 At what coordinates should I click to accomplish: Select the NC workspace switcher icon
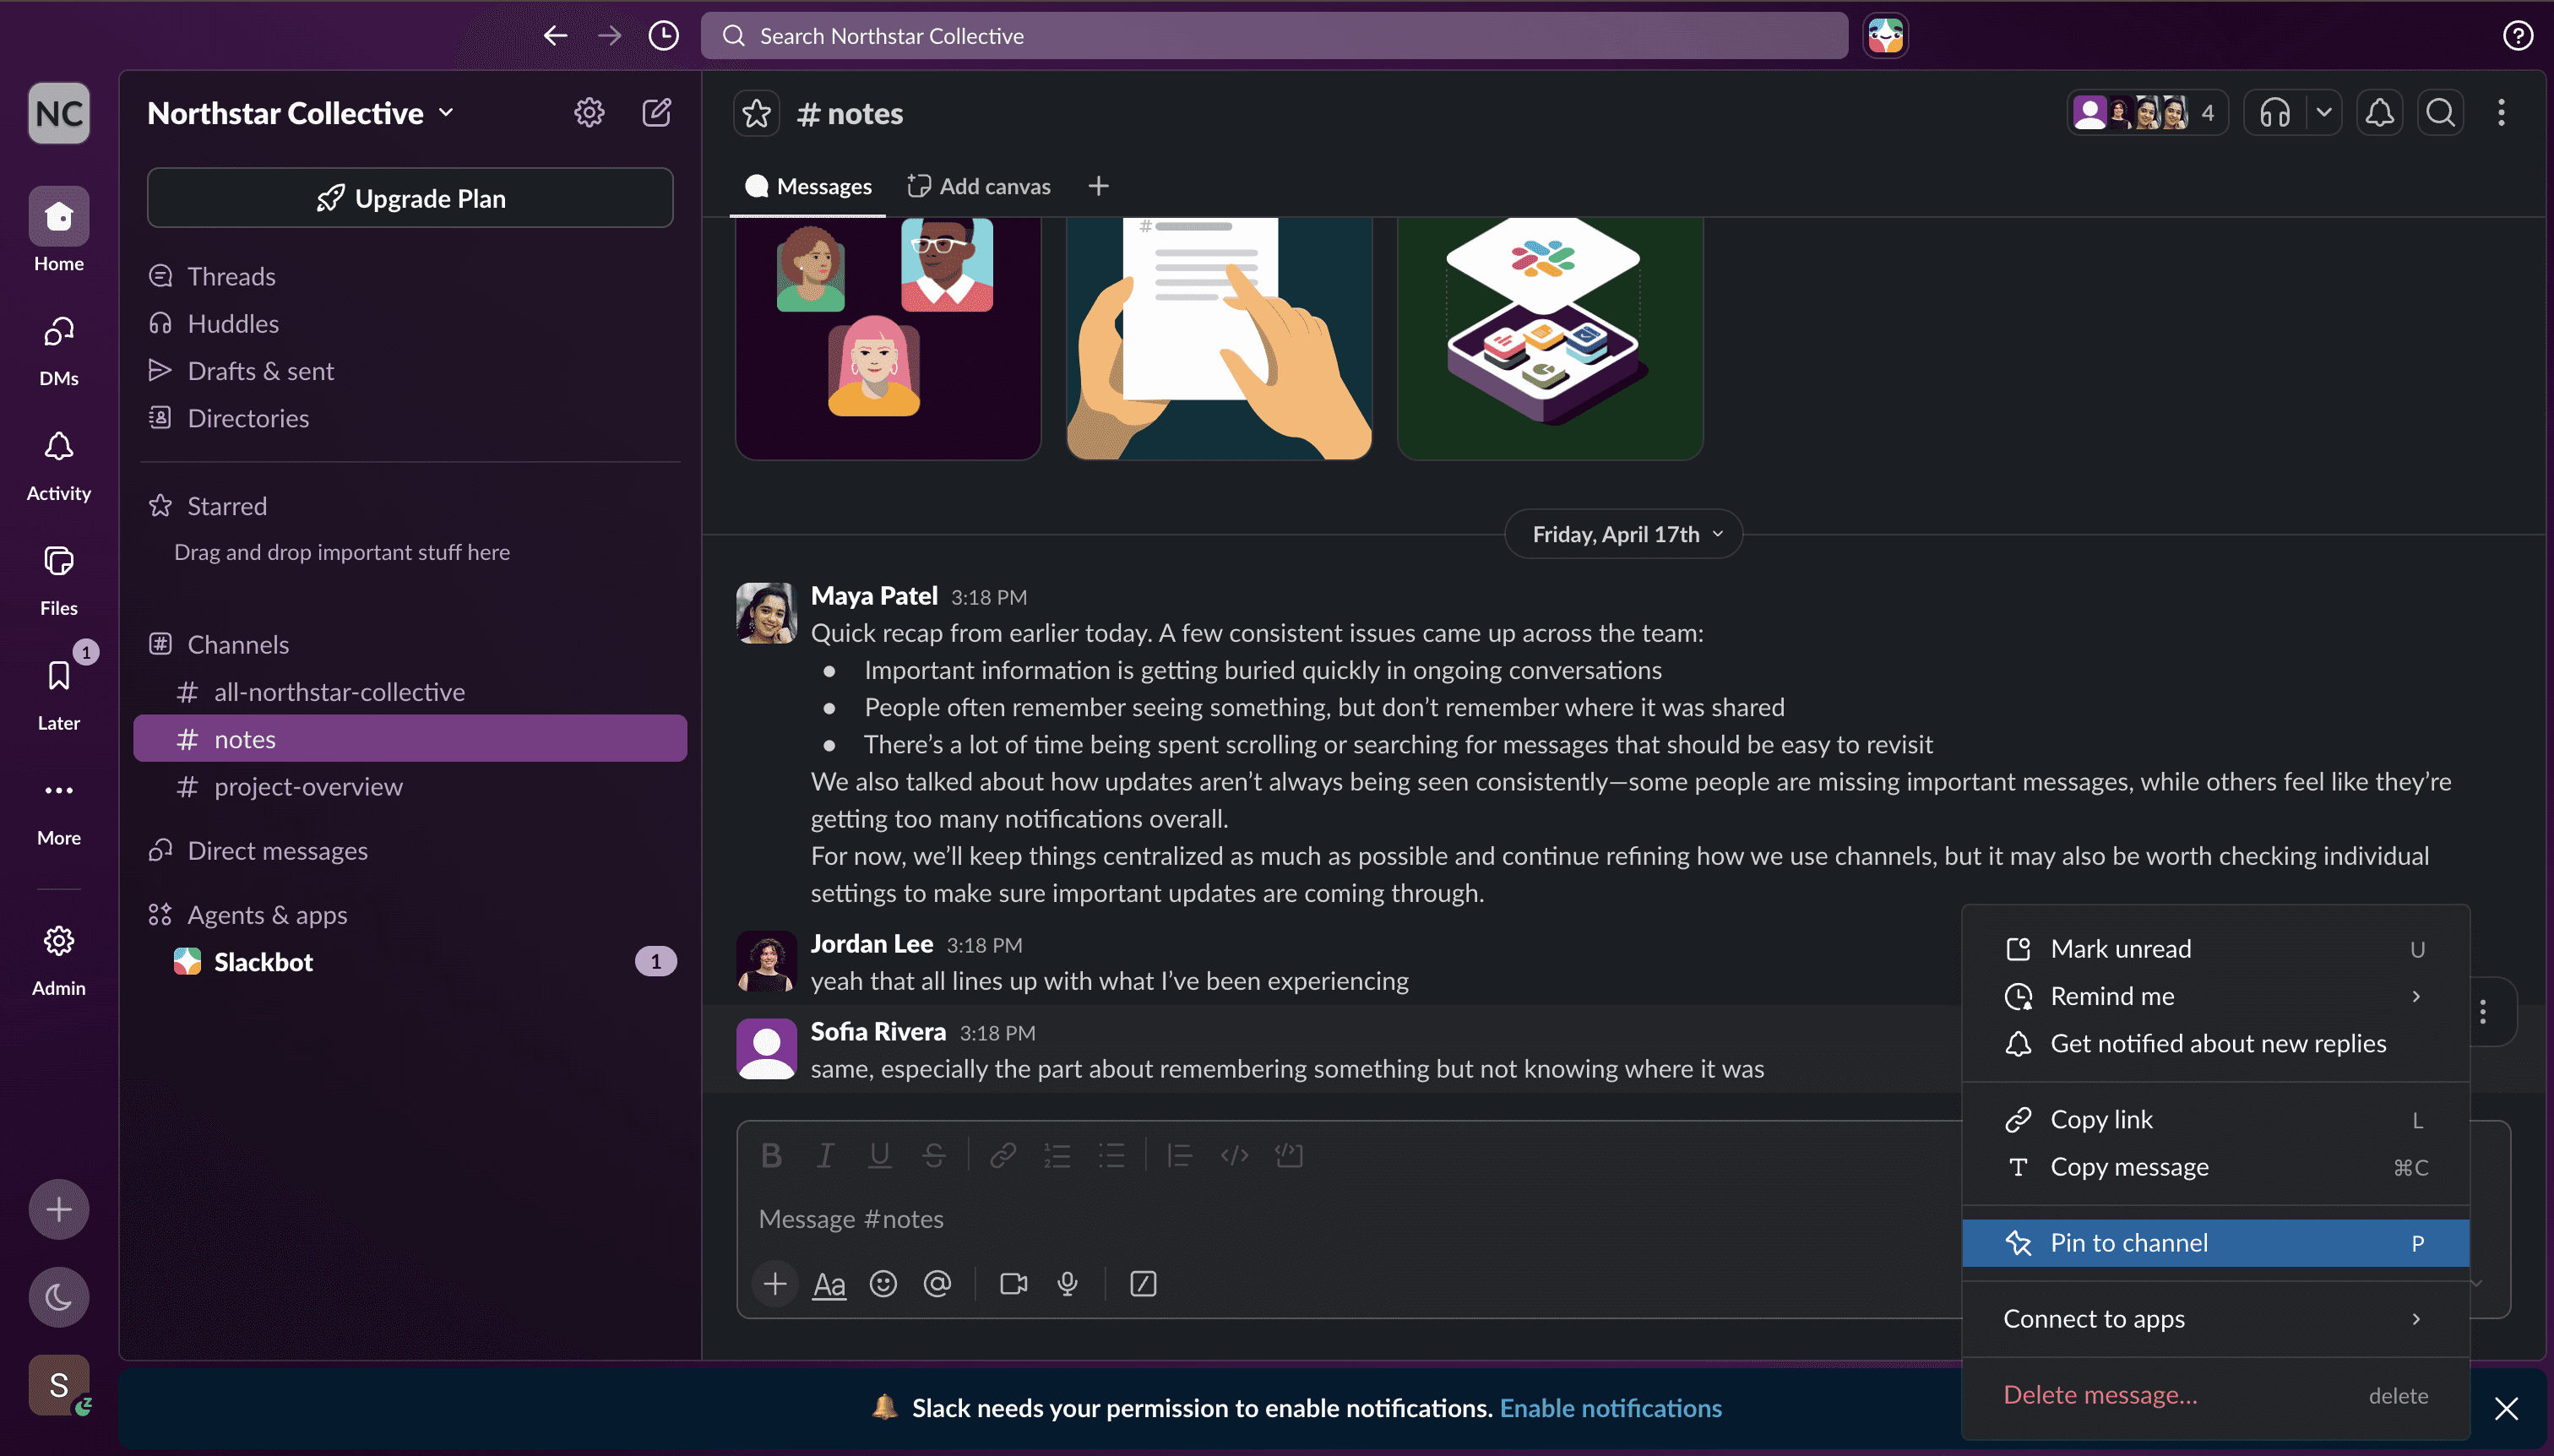(x=59, y=113)
